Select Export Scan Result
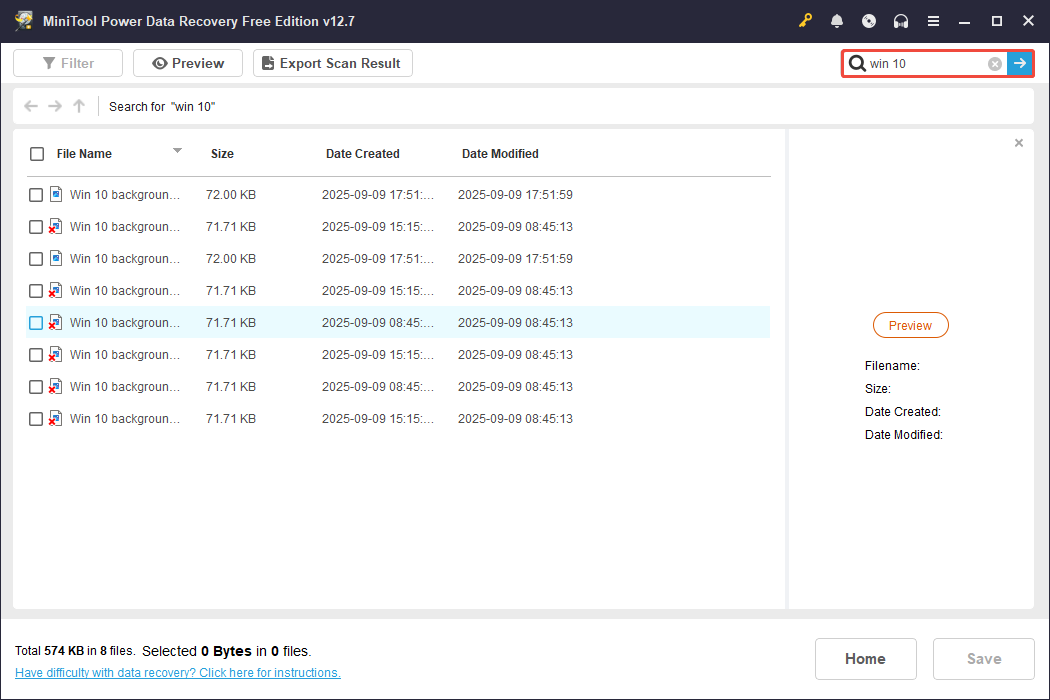Screen dimensions: 1050x700 coord(332,62)
